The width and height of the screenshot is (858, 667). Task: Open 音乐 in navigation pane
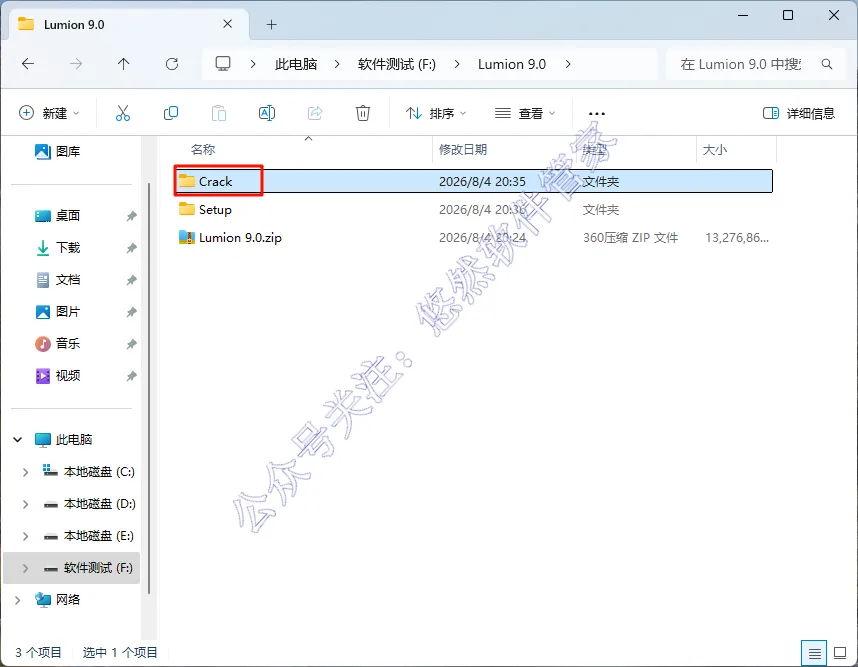coord(68,344)
